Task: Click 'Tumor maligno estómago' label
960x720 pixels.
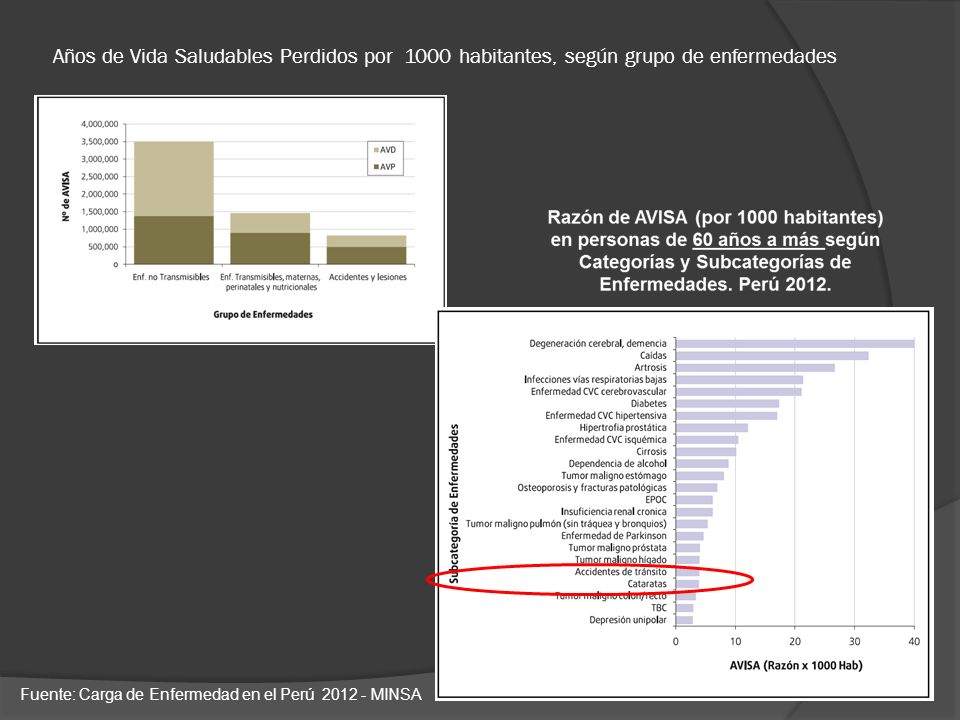Action: [x=614, y=475]
